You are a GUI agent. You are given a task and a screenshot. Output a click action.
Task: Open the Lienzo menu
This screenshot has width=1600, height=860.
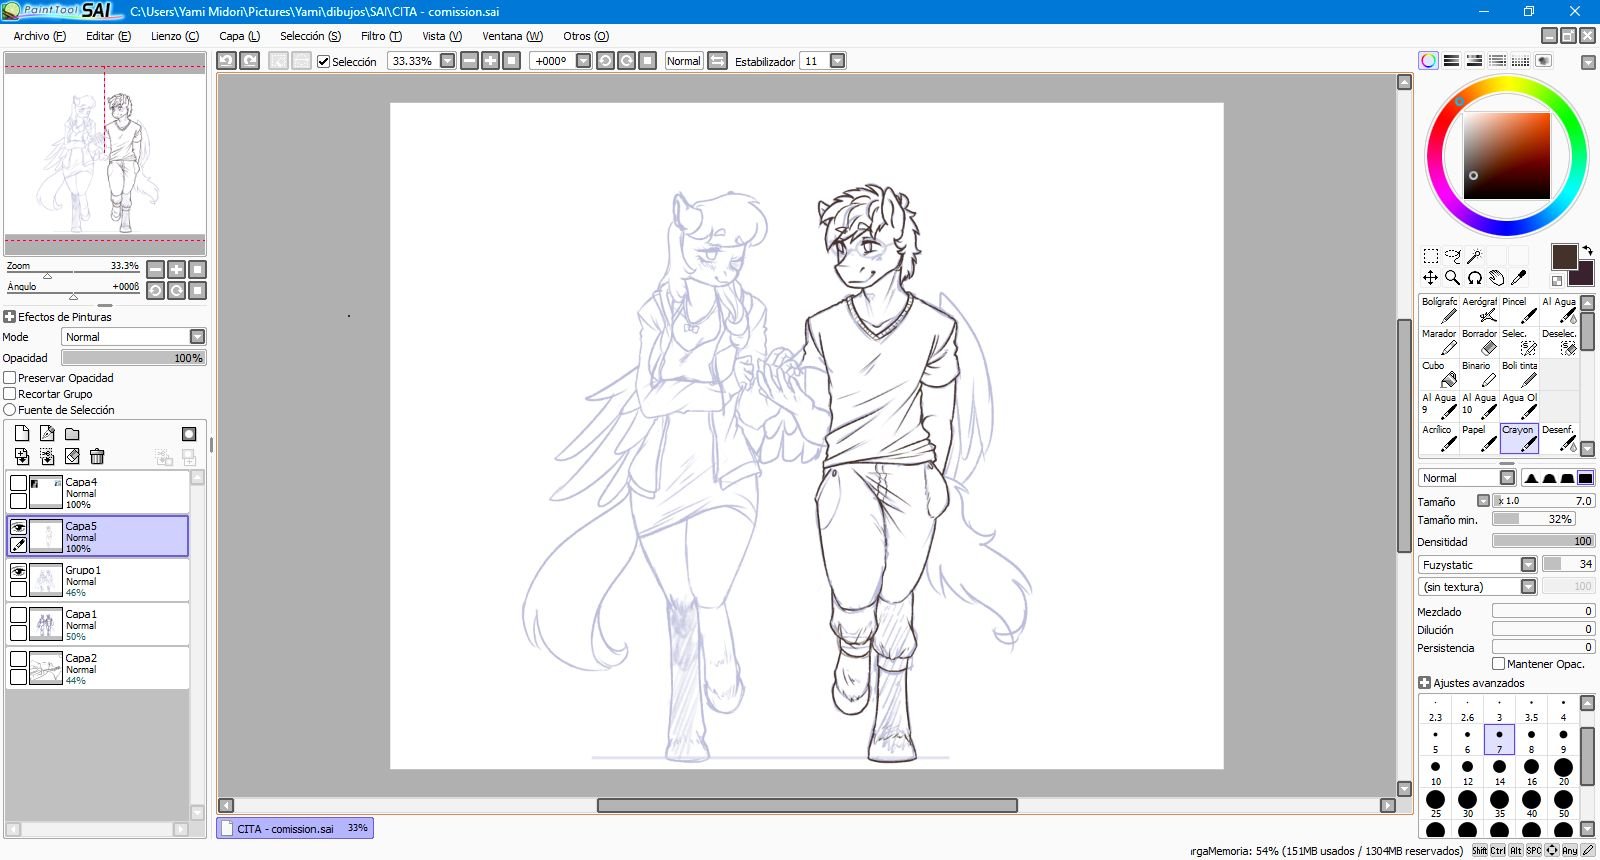(175, 36)
